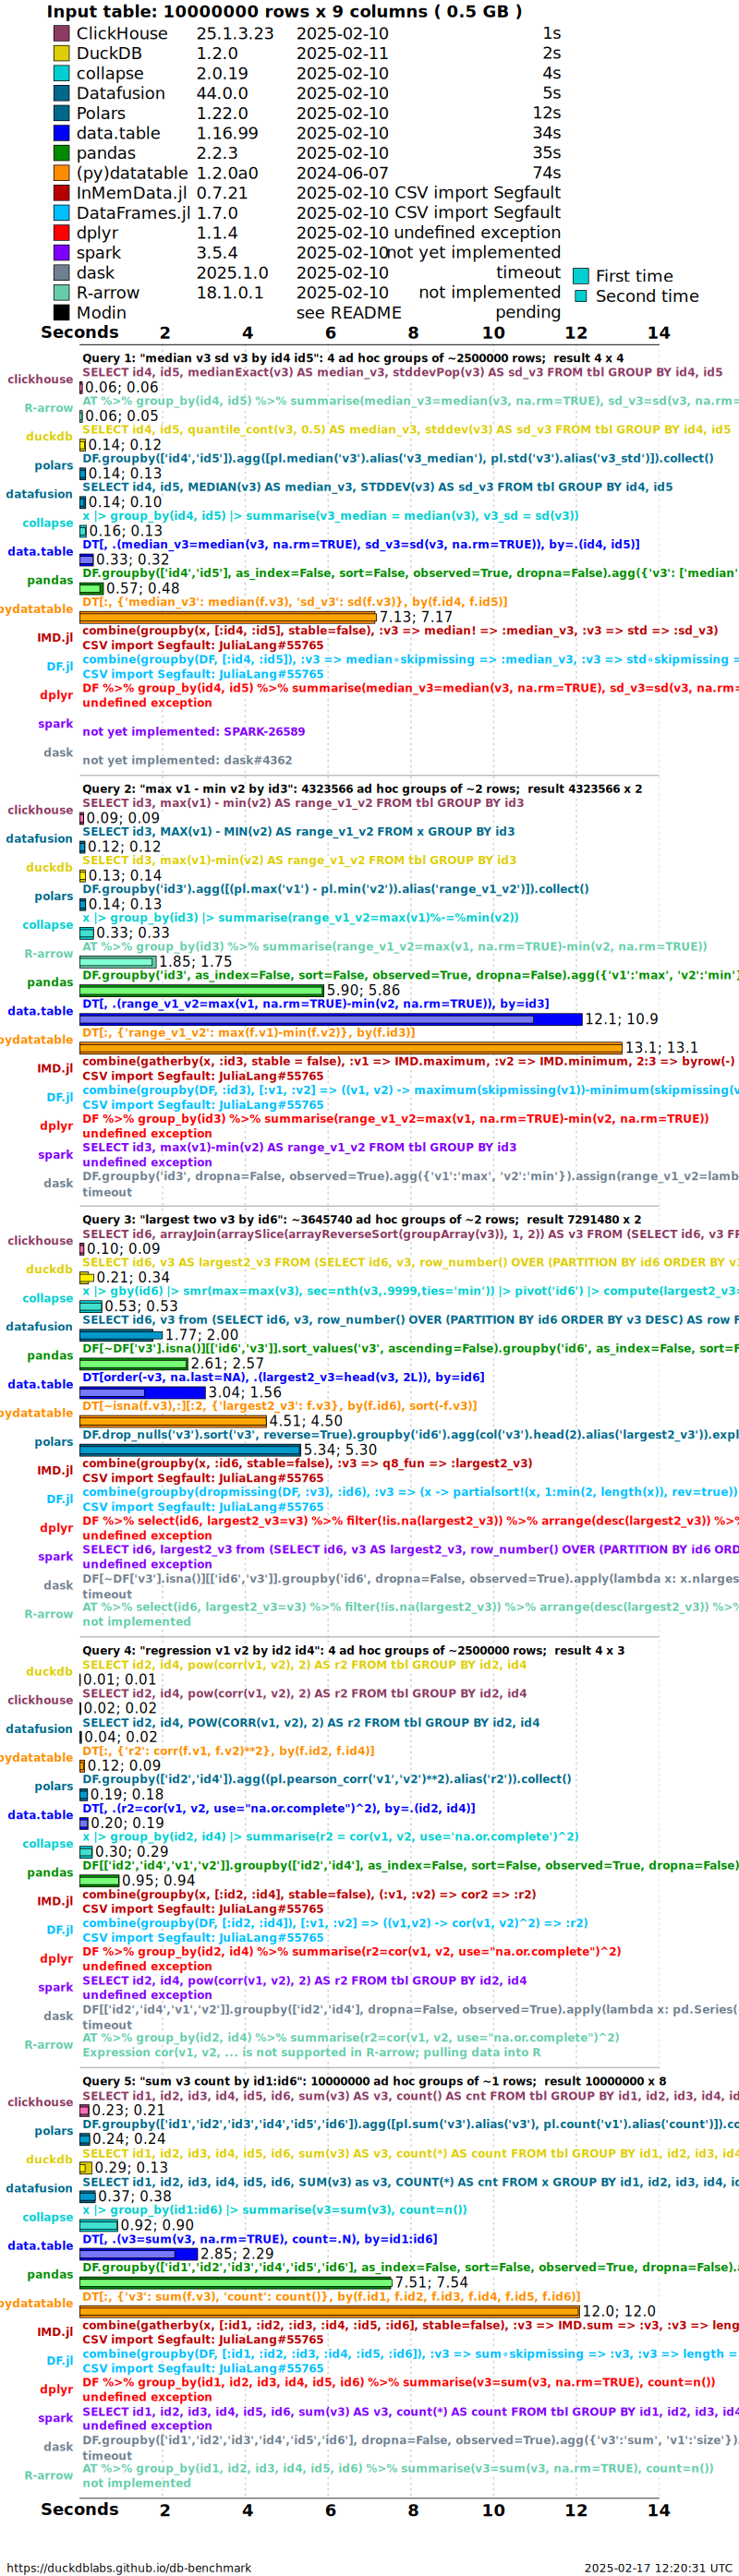The image size is (739, 2576).
Task: Select the DuckDB version 1.2.0
Action: 217,53
